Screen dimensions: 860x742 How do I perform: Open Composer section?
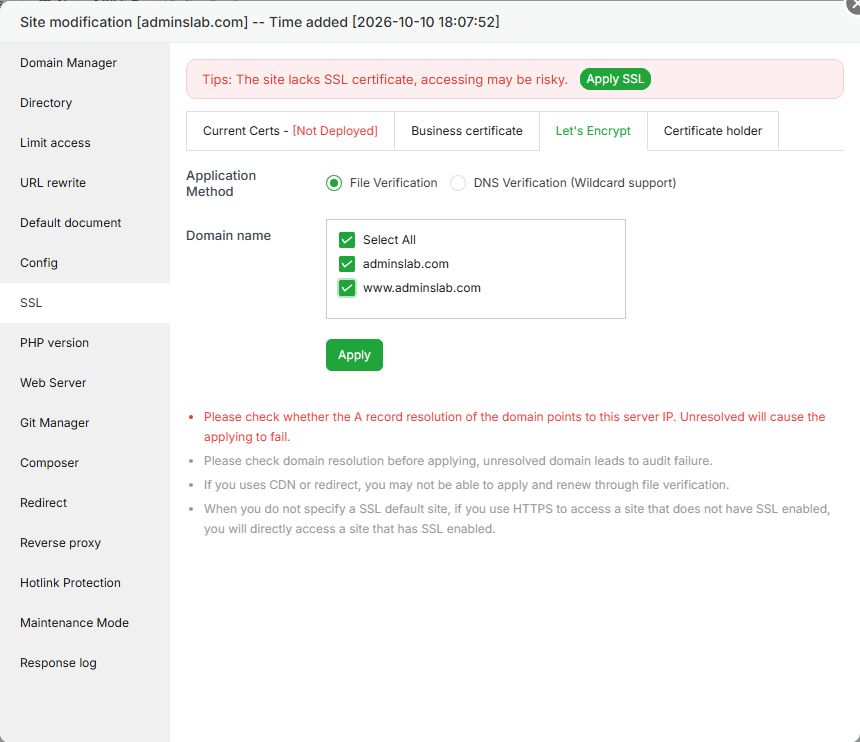[x=85, y=463]
